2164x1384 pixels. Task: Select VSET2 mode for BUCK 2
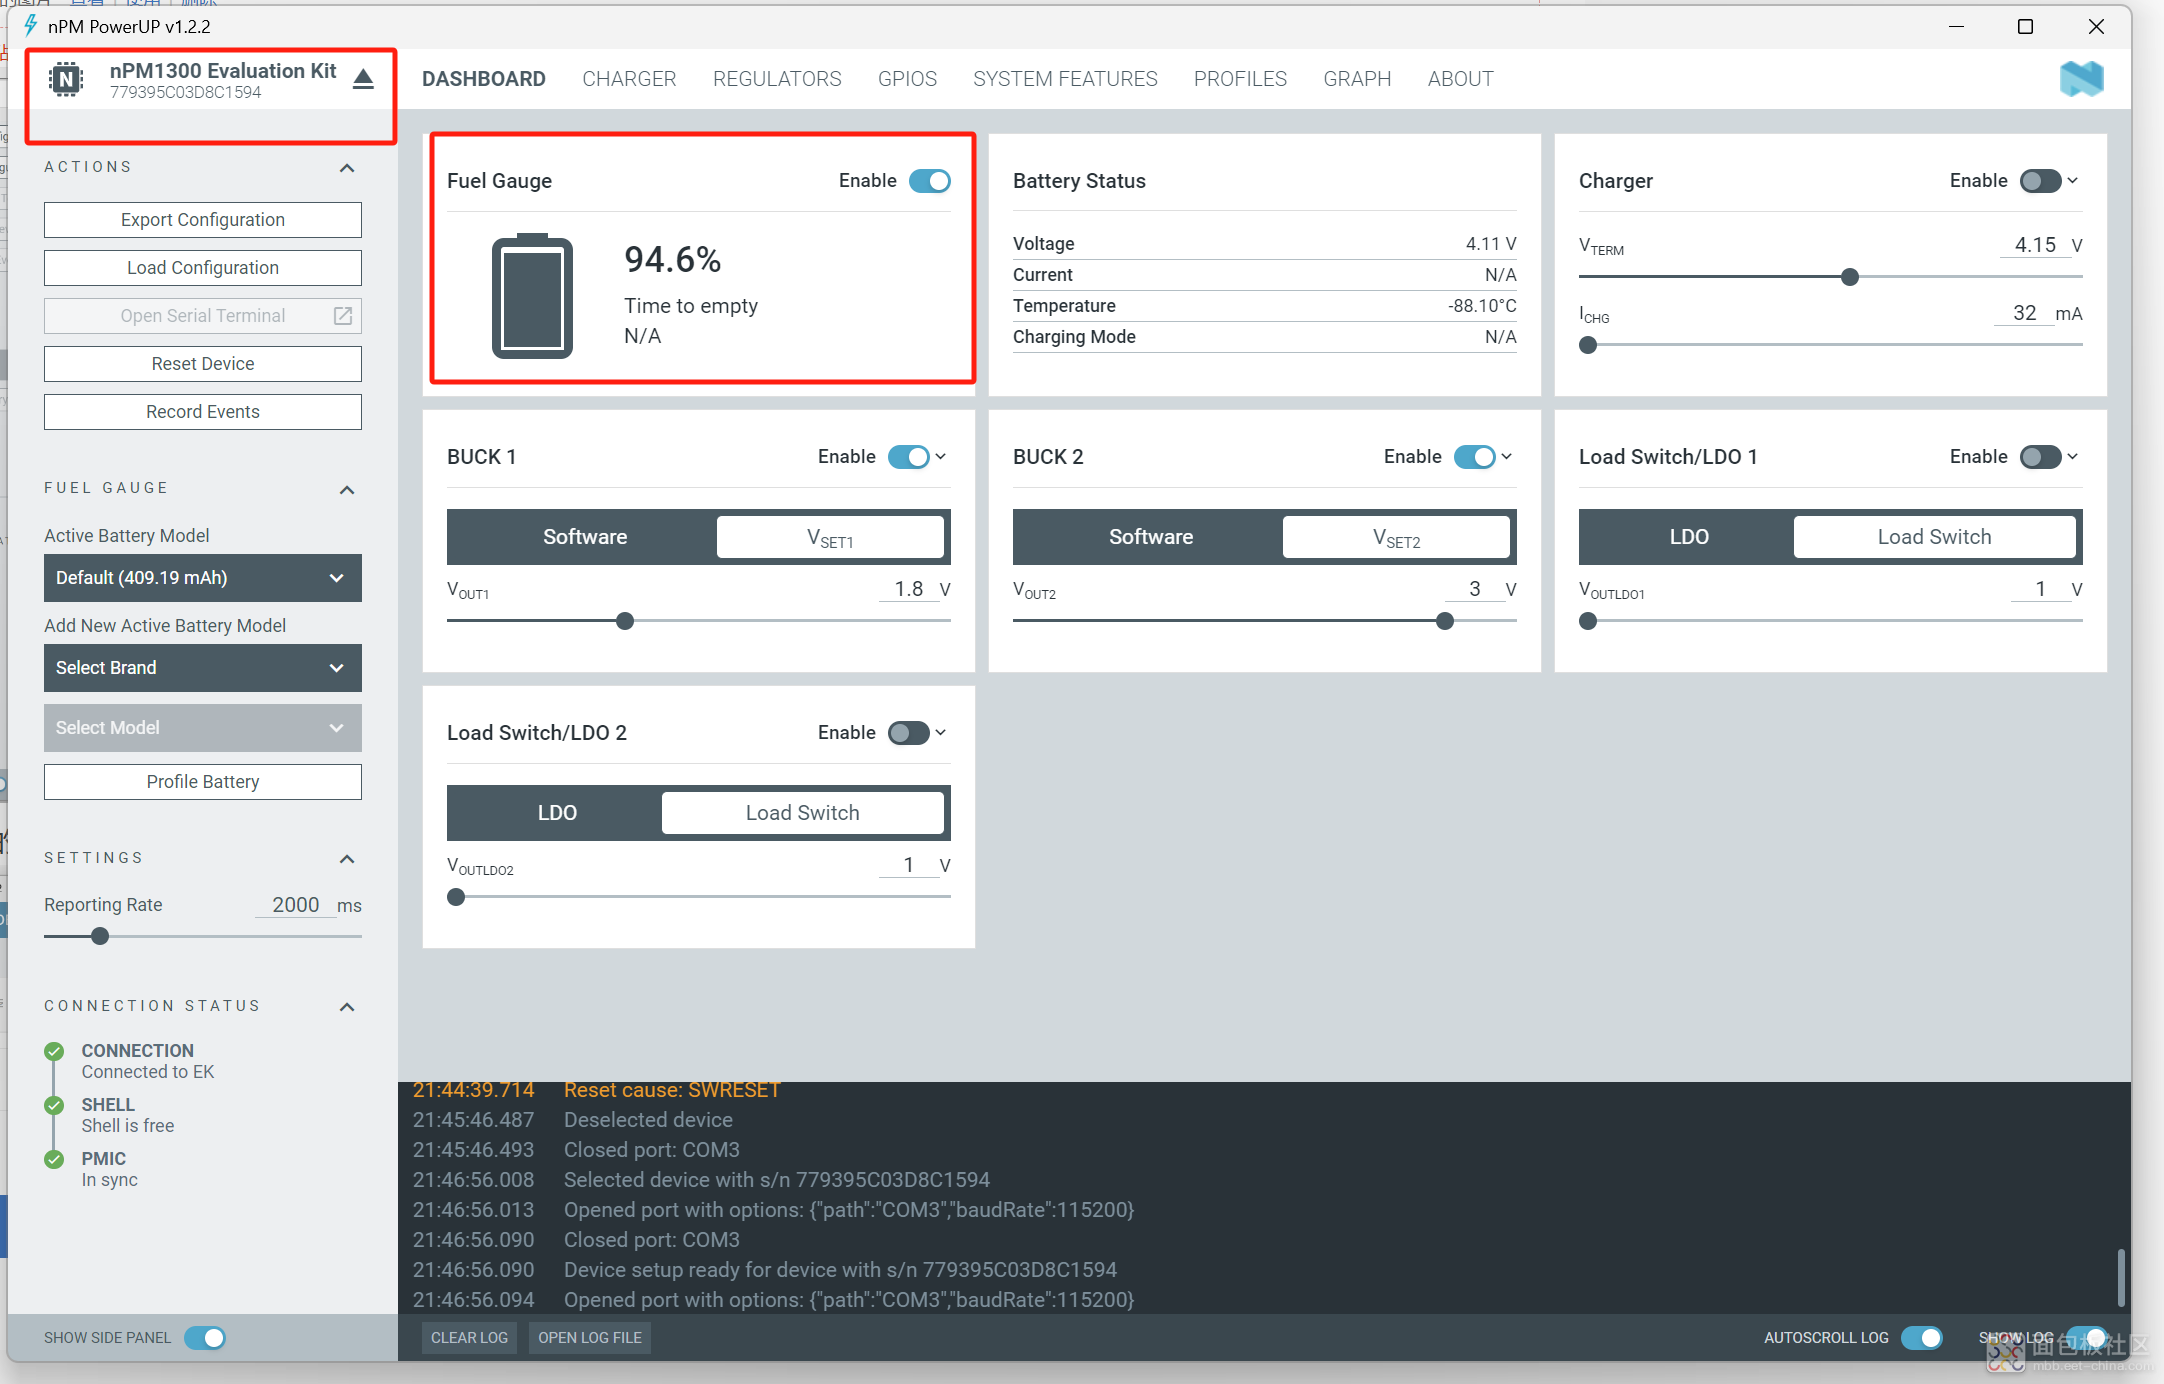[x=1396, y=537]
